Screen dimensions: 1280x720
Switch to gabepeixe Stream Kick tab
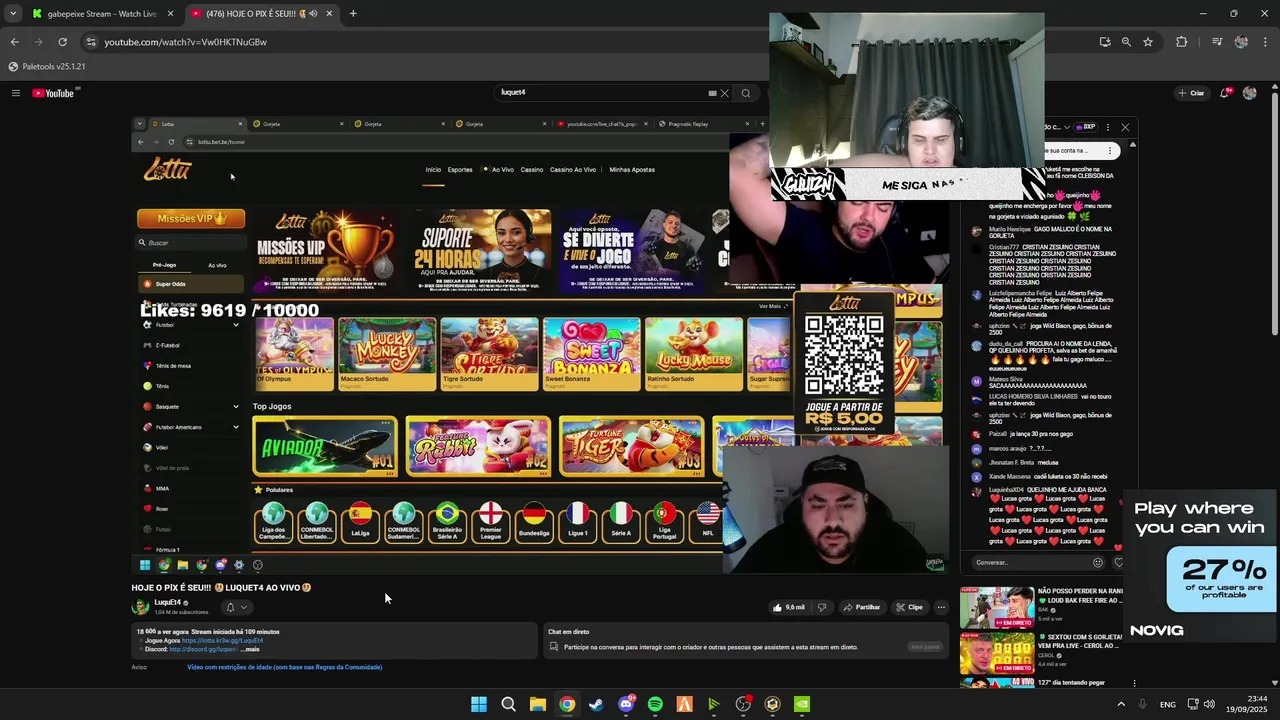101,14
